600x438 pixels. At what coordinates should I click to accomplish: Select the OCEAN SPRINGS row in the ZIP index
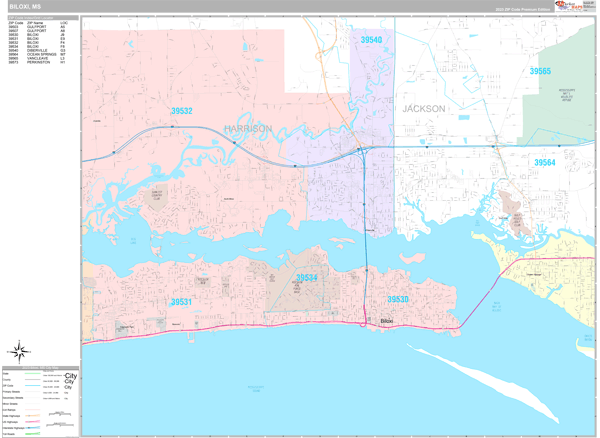coord(37,54)
